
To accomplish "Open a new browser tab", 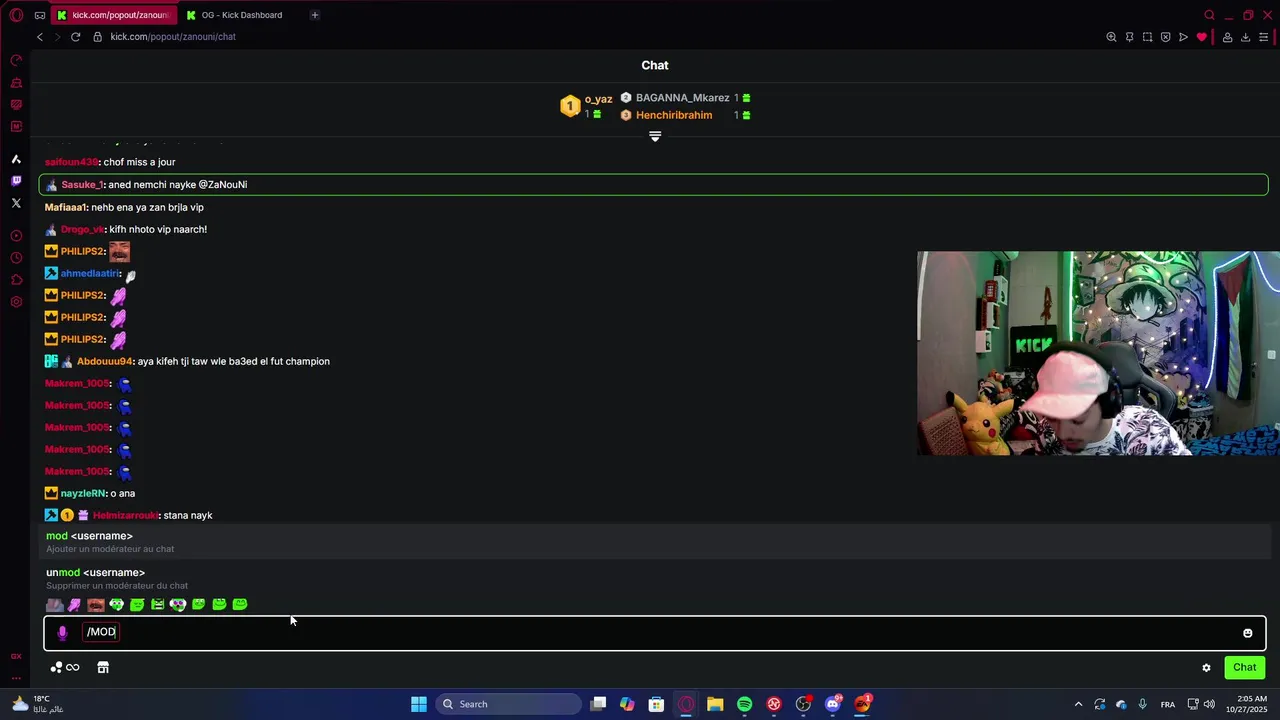I will click(315, 15).
